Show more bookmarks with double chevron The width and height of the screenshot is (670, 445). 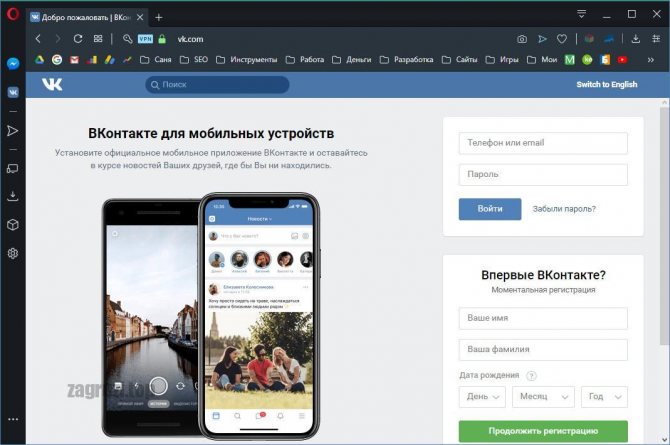(651, 60)
